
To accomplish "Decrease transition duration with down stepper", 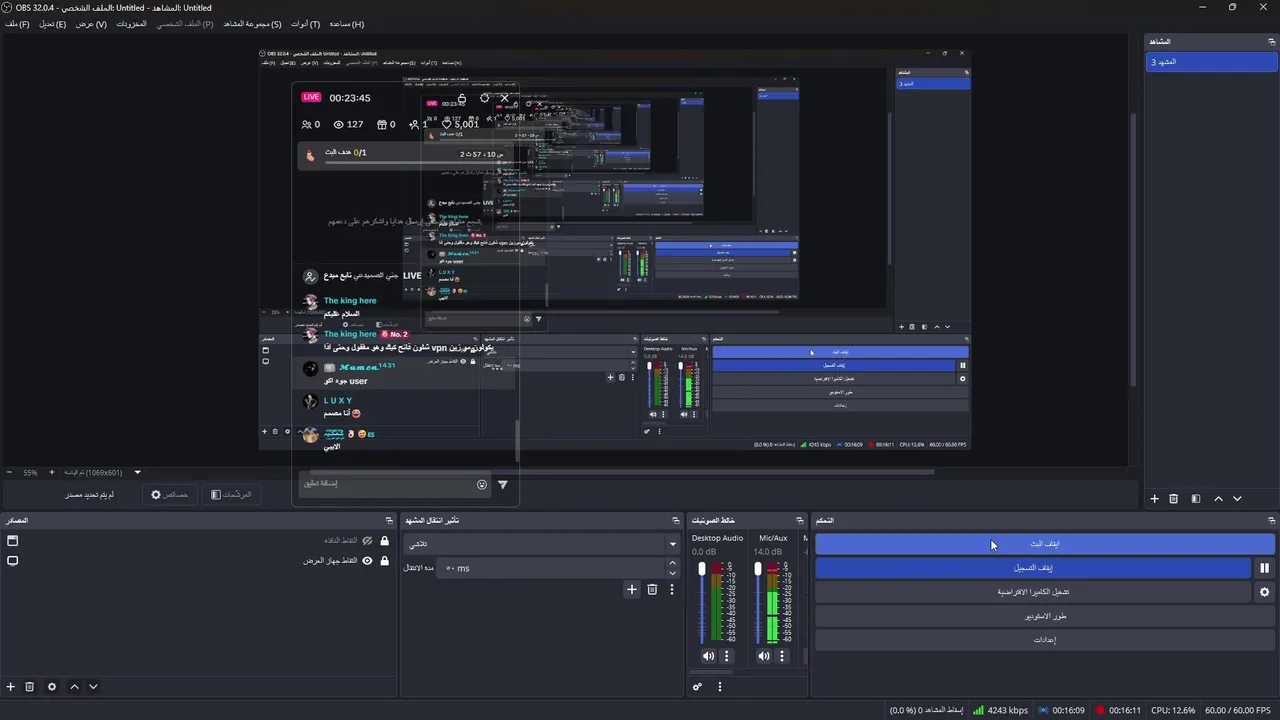I will click(672, 573).
